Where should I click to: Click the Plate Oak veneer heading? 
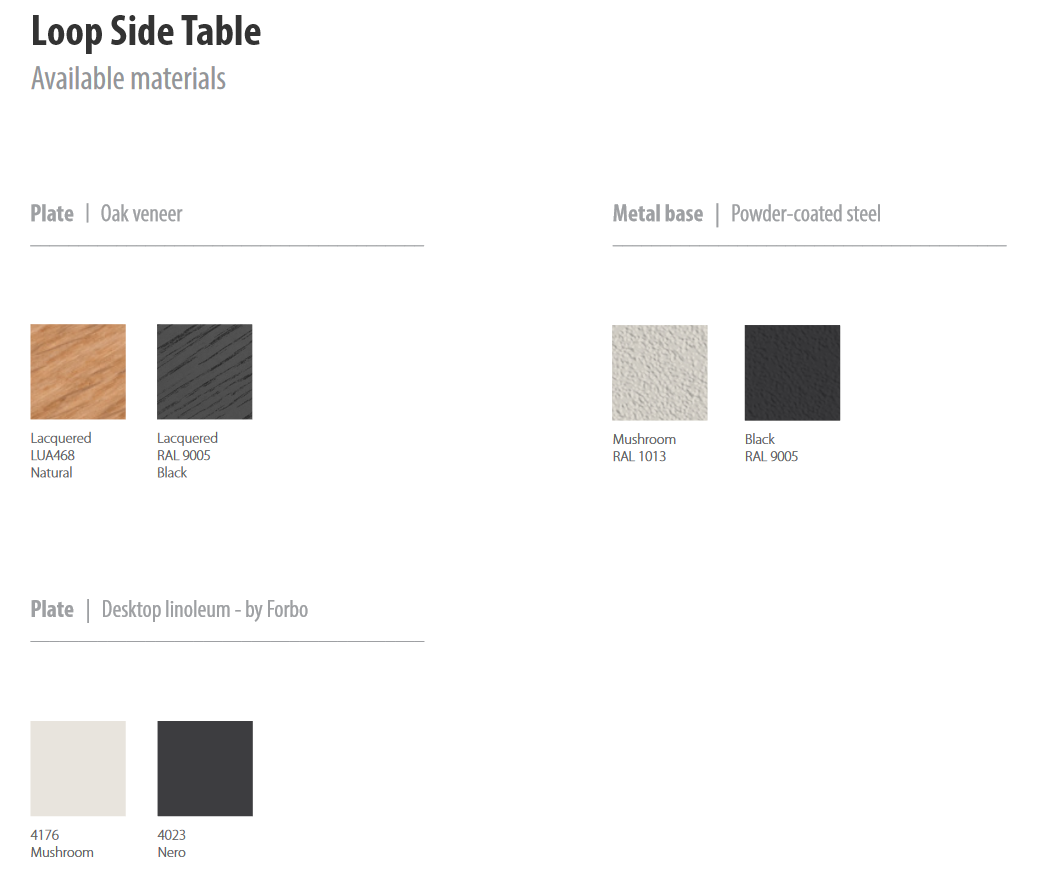click(107, 213)
